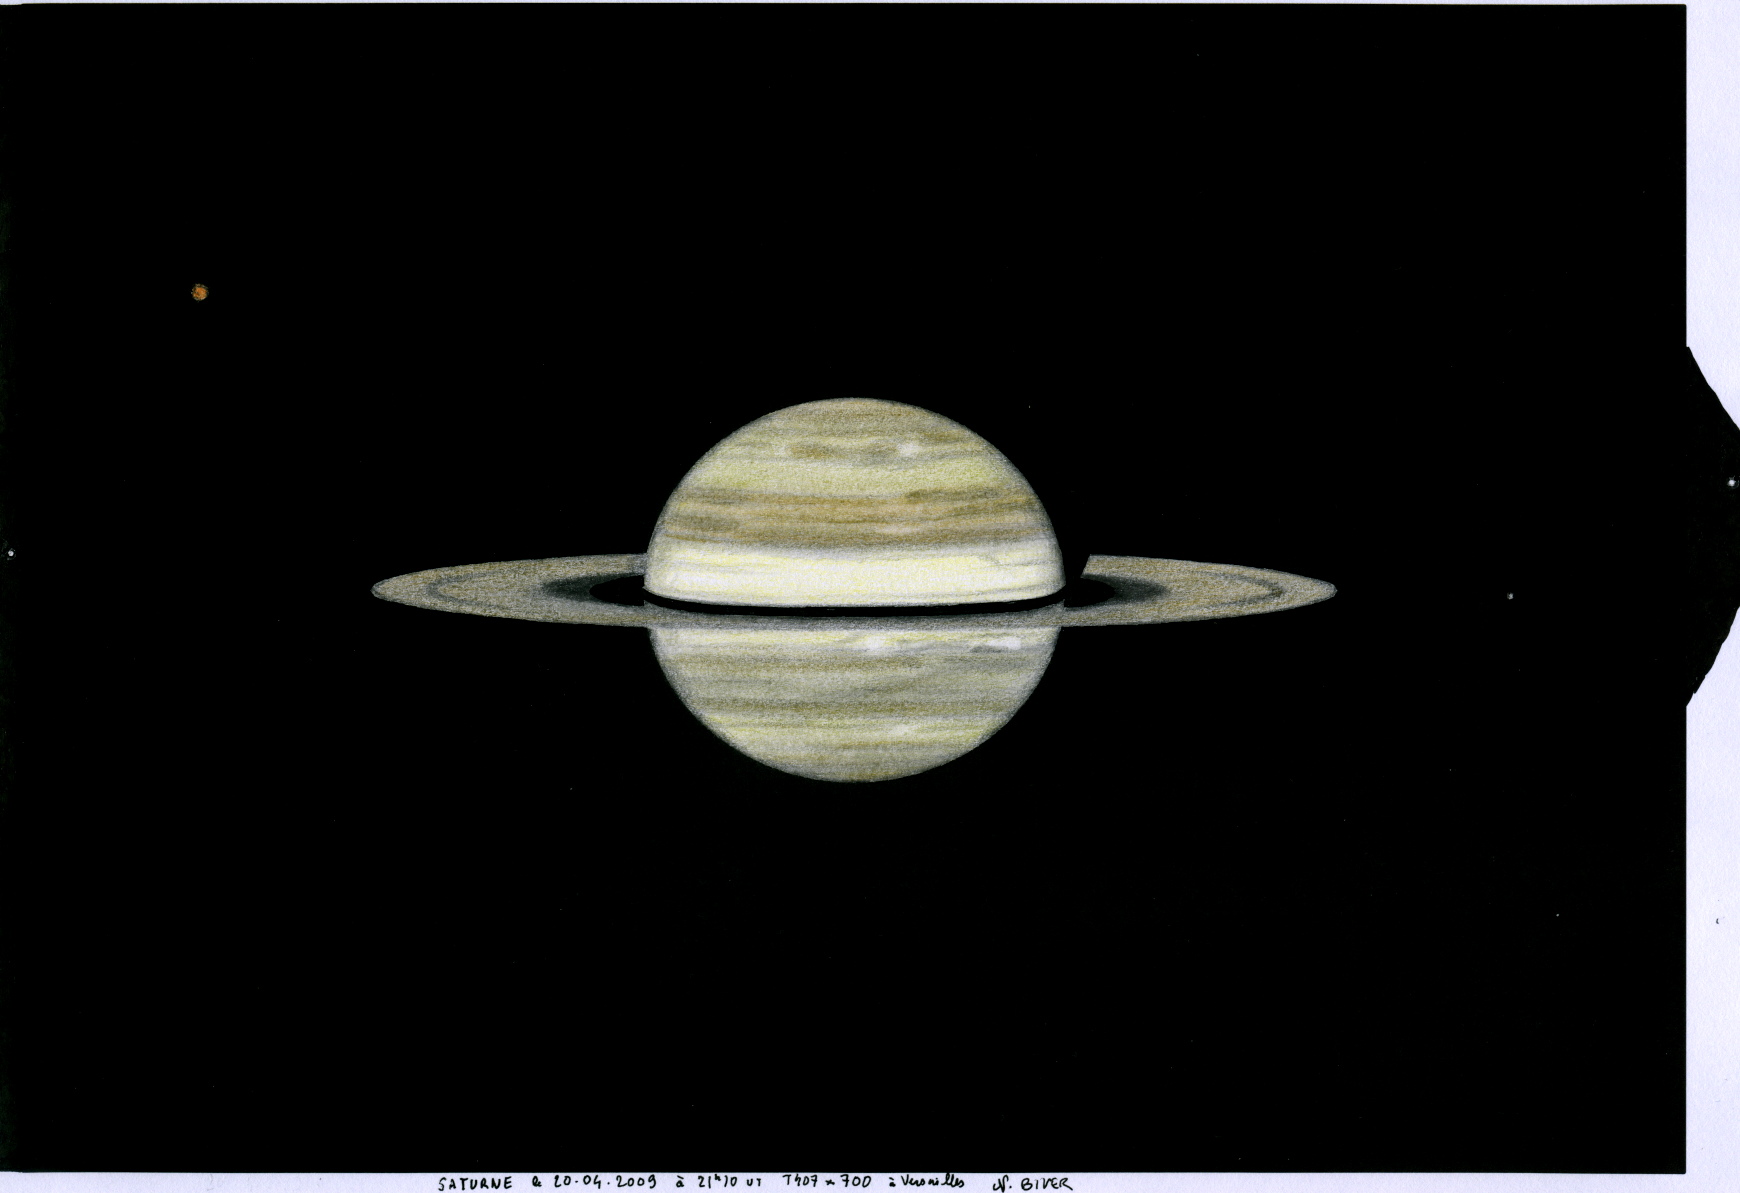The height and width of the screenshot is (1193, 1740).
Task: Select the bright cream equatorial zone above rings
Action: pyautogui.click(x=850, y=574)
